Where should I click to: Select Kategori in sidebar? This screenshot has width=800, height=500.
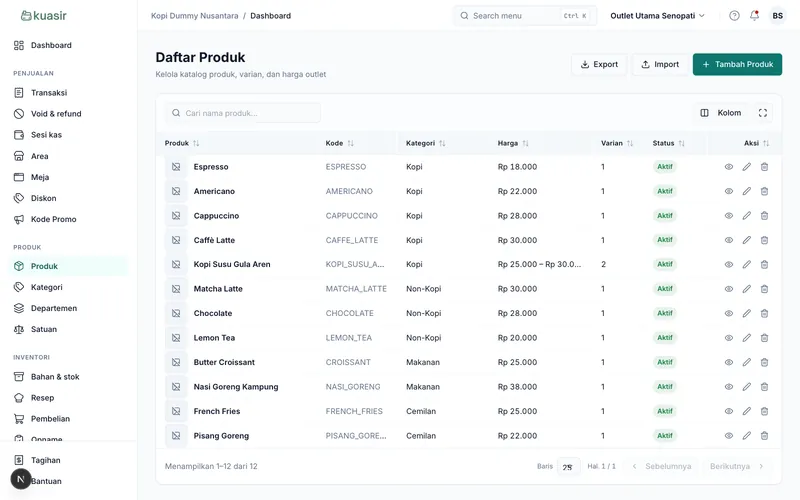tap(68, 287)
